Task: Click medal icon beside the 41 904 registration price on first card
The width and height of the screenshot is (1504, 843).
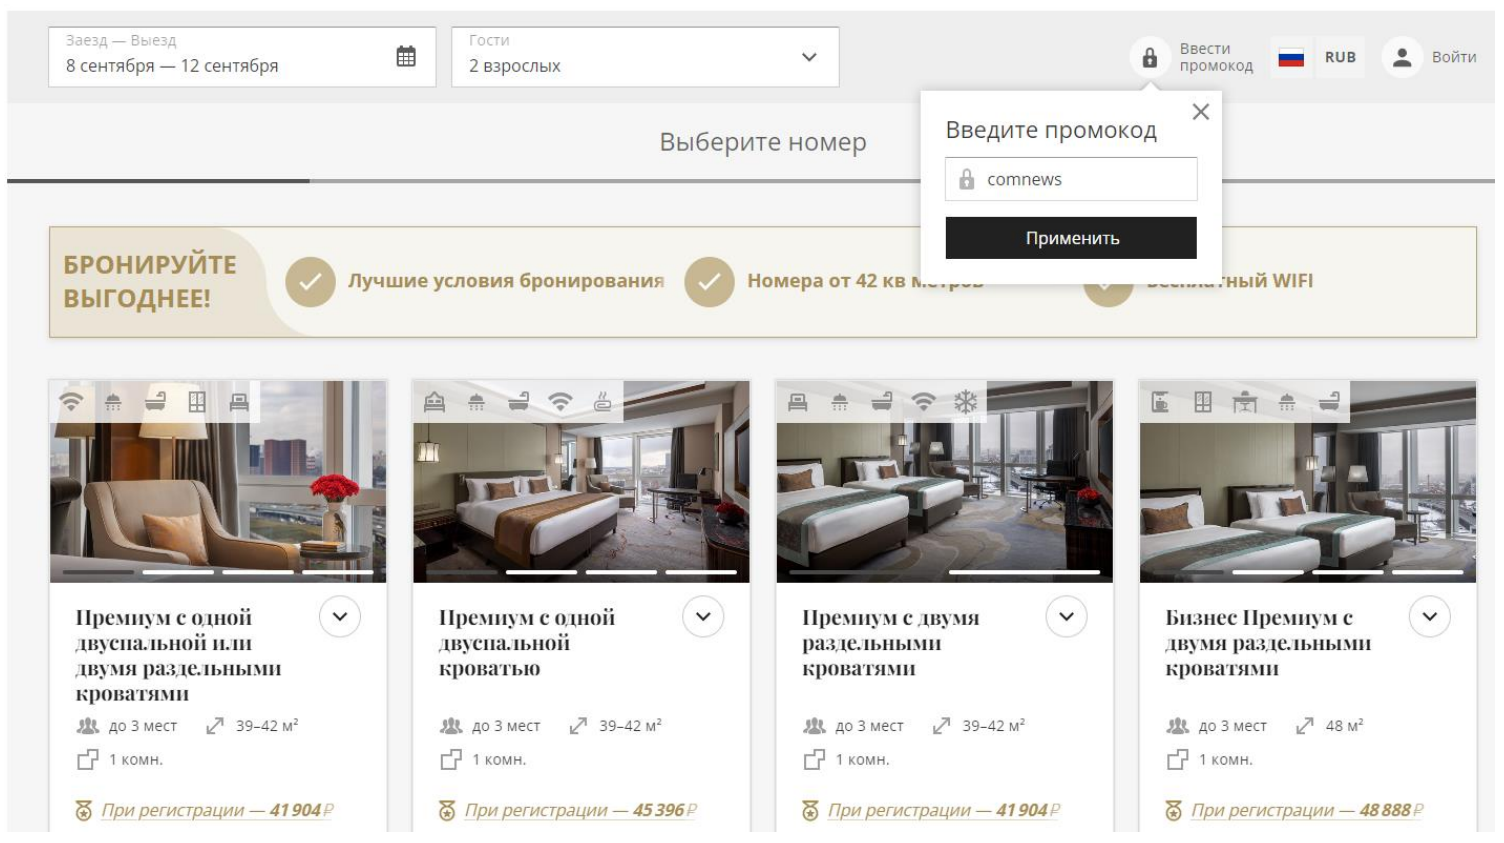Action: [84, 811]
